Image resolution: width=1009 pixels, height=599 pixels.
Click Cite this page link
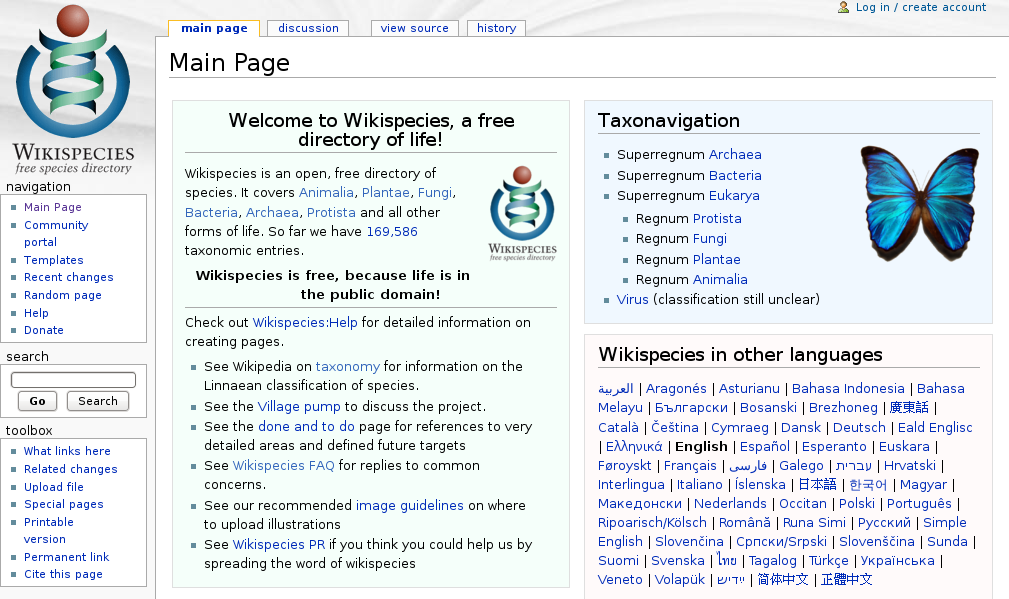tap(63, 575)
